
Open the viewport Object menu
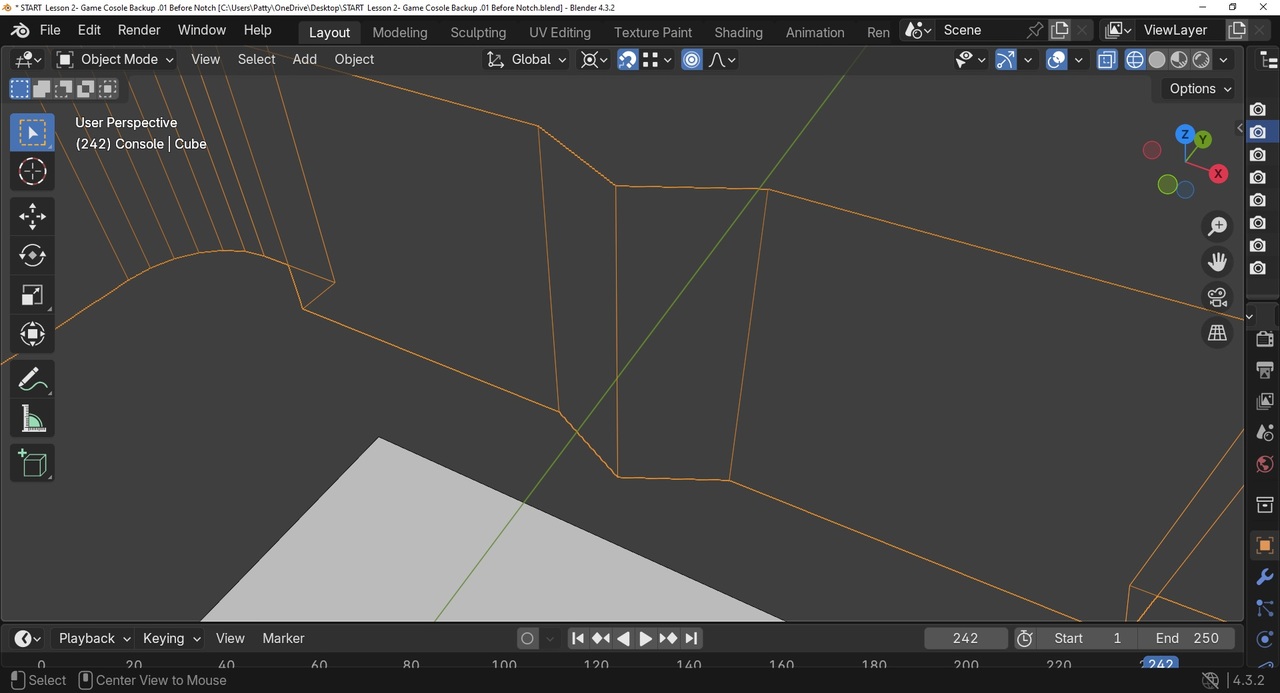354,59
